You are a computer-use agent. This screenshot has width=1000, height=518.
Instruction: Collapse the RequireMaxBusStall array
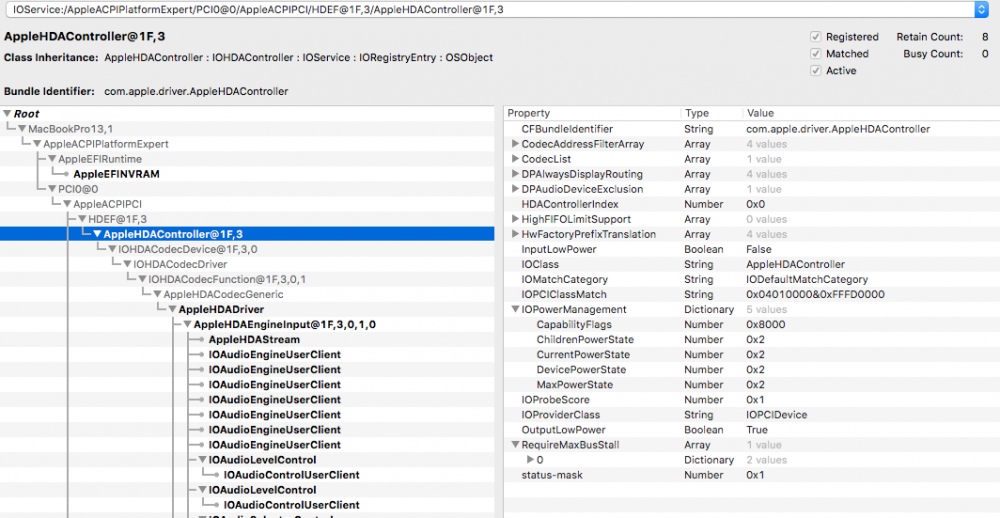515,445
